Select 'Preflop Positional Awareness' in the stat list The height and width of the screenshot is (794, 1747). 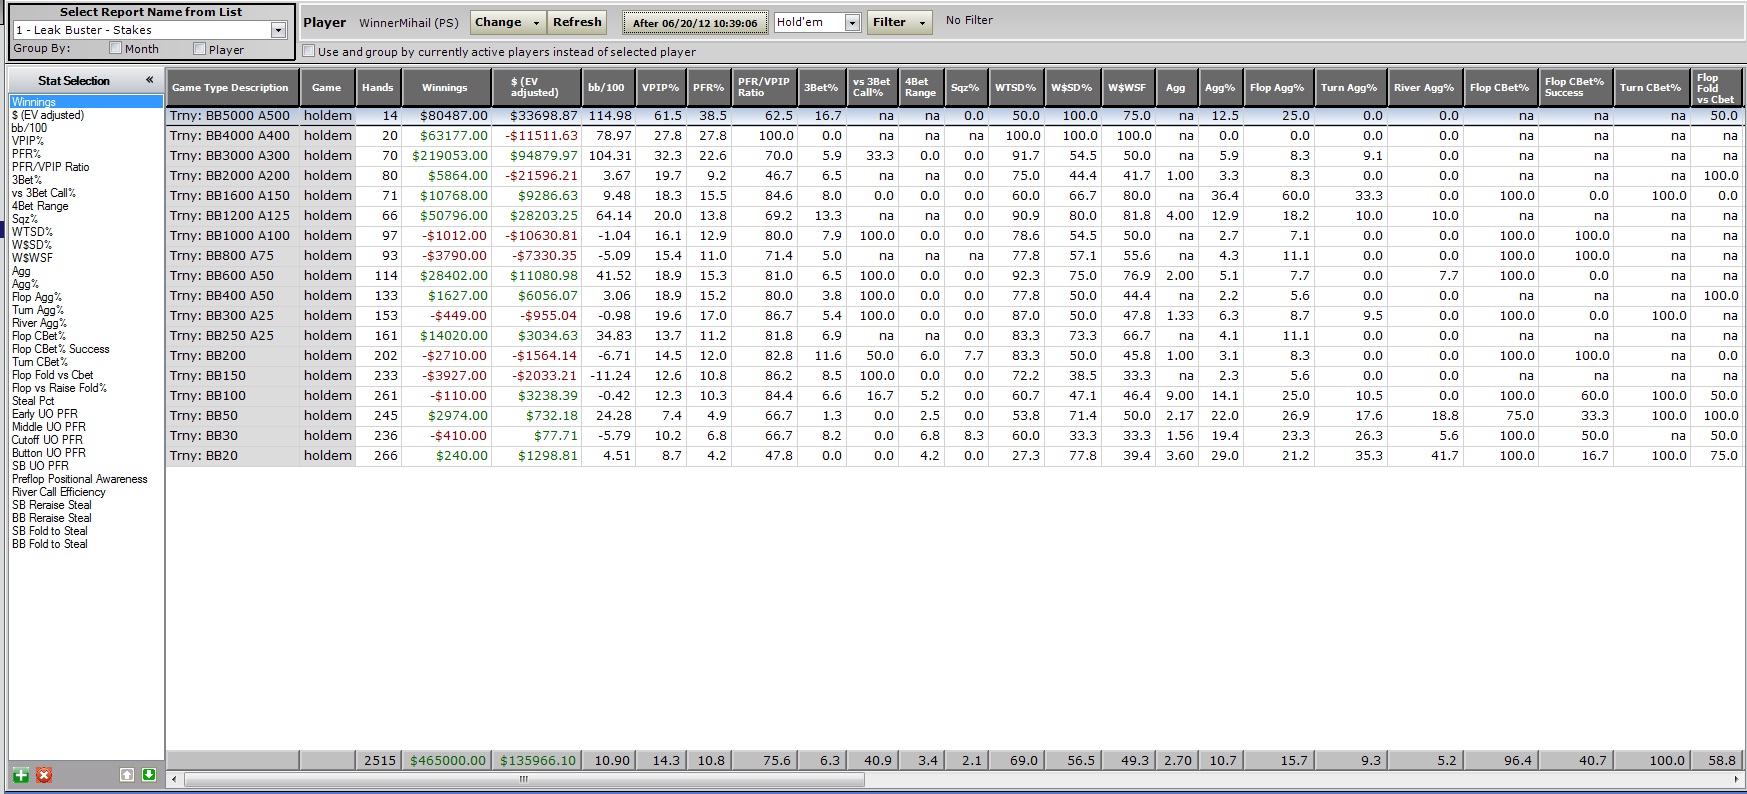(79, 479)
